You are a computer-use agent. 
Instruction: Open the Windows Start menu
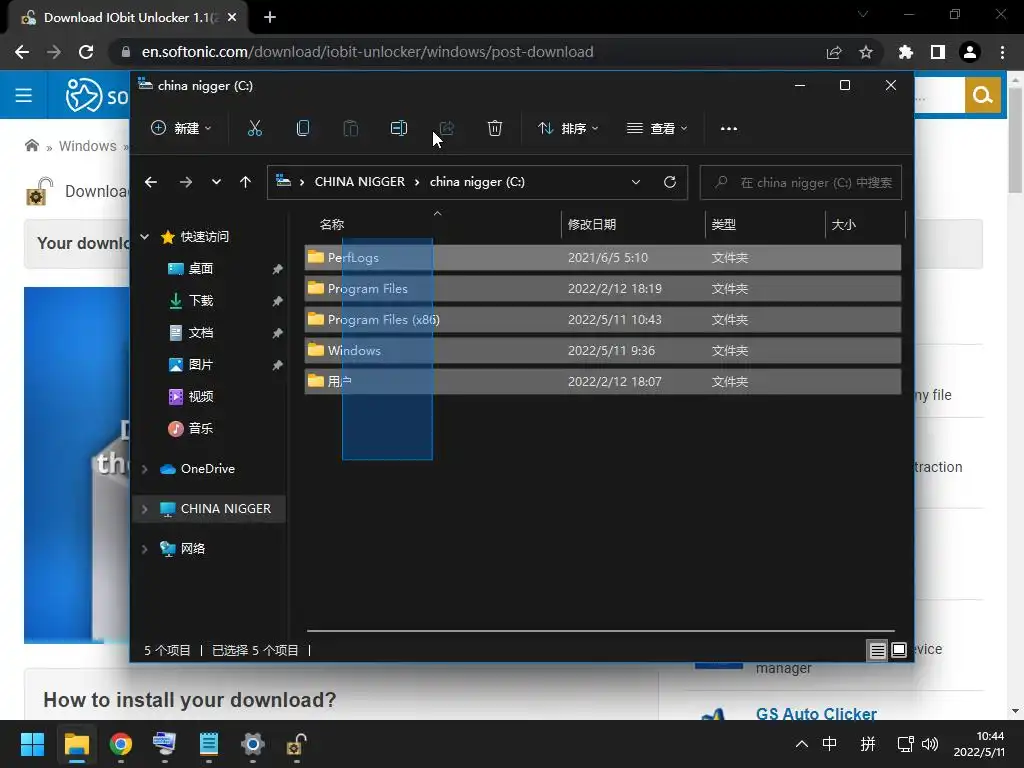tap(32, 744)
